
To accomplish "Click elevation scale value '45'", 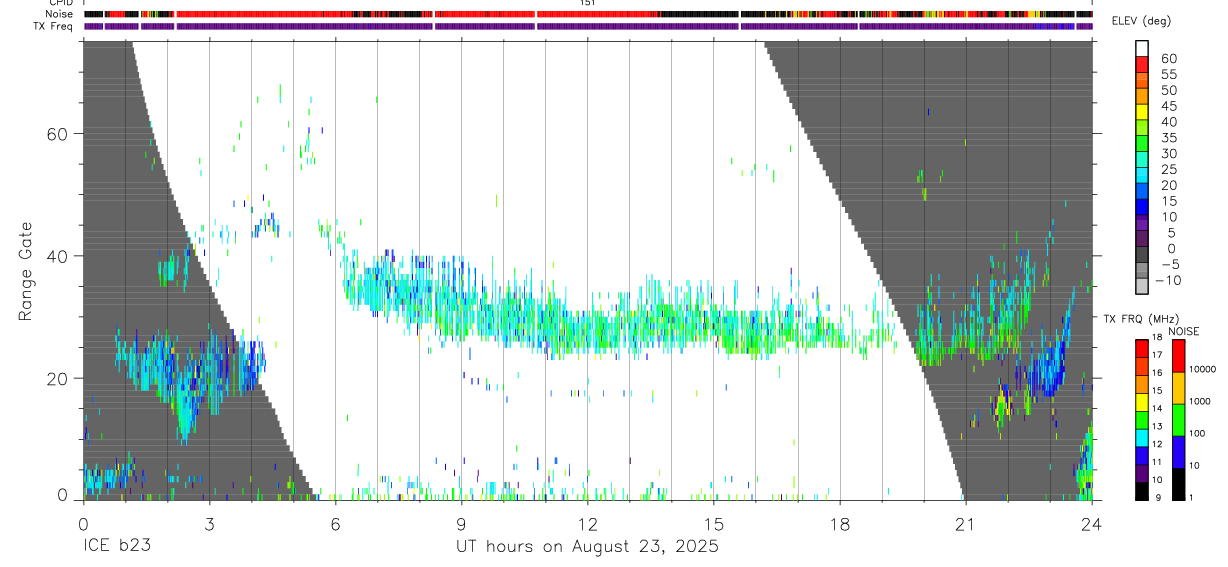I will (x=1167, y=106).
